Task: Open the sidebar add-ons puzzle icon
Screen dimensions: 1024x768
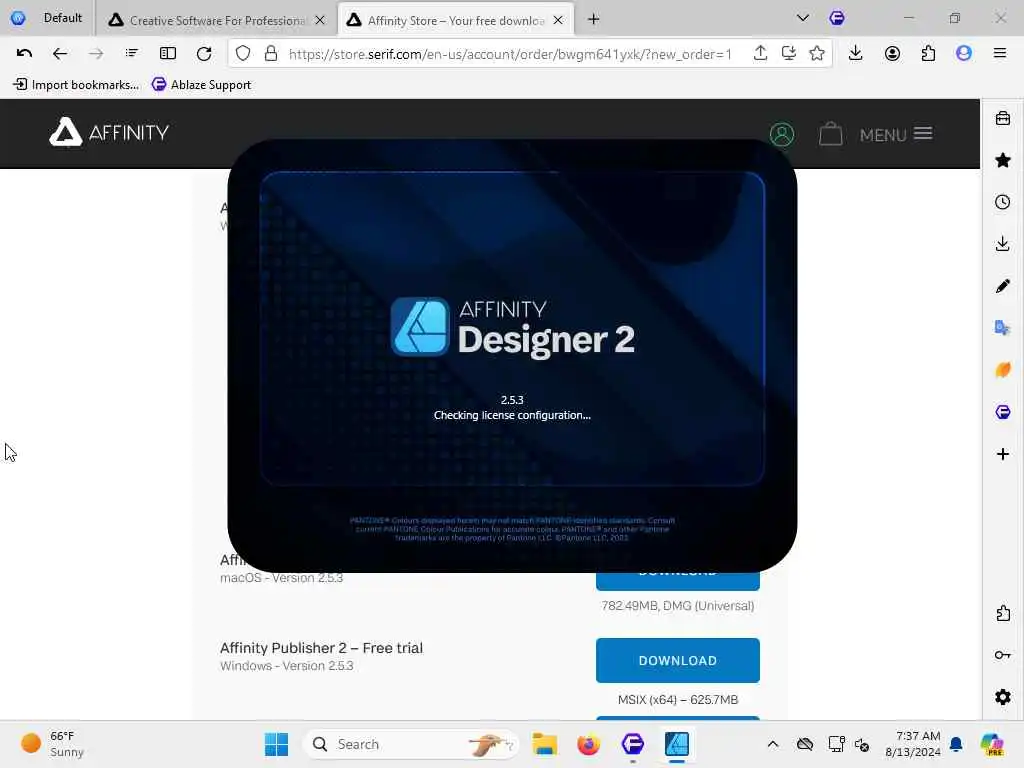Action: click(x=1003, y=613)
